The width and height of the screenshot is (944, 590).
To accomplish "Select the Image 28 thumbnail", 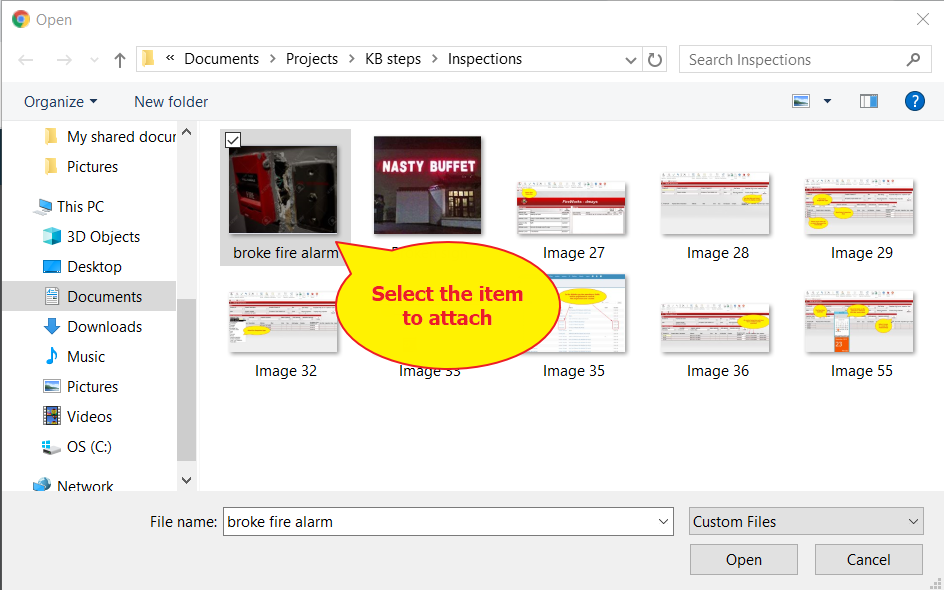I will pyautogui.click(x=715, y=204).
